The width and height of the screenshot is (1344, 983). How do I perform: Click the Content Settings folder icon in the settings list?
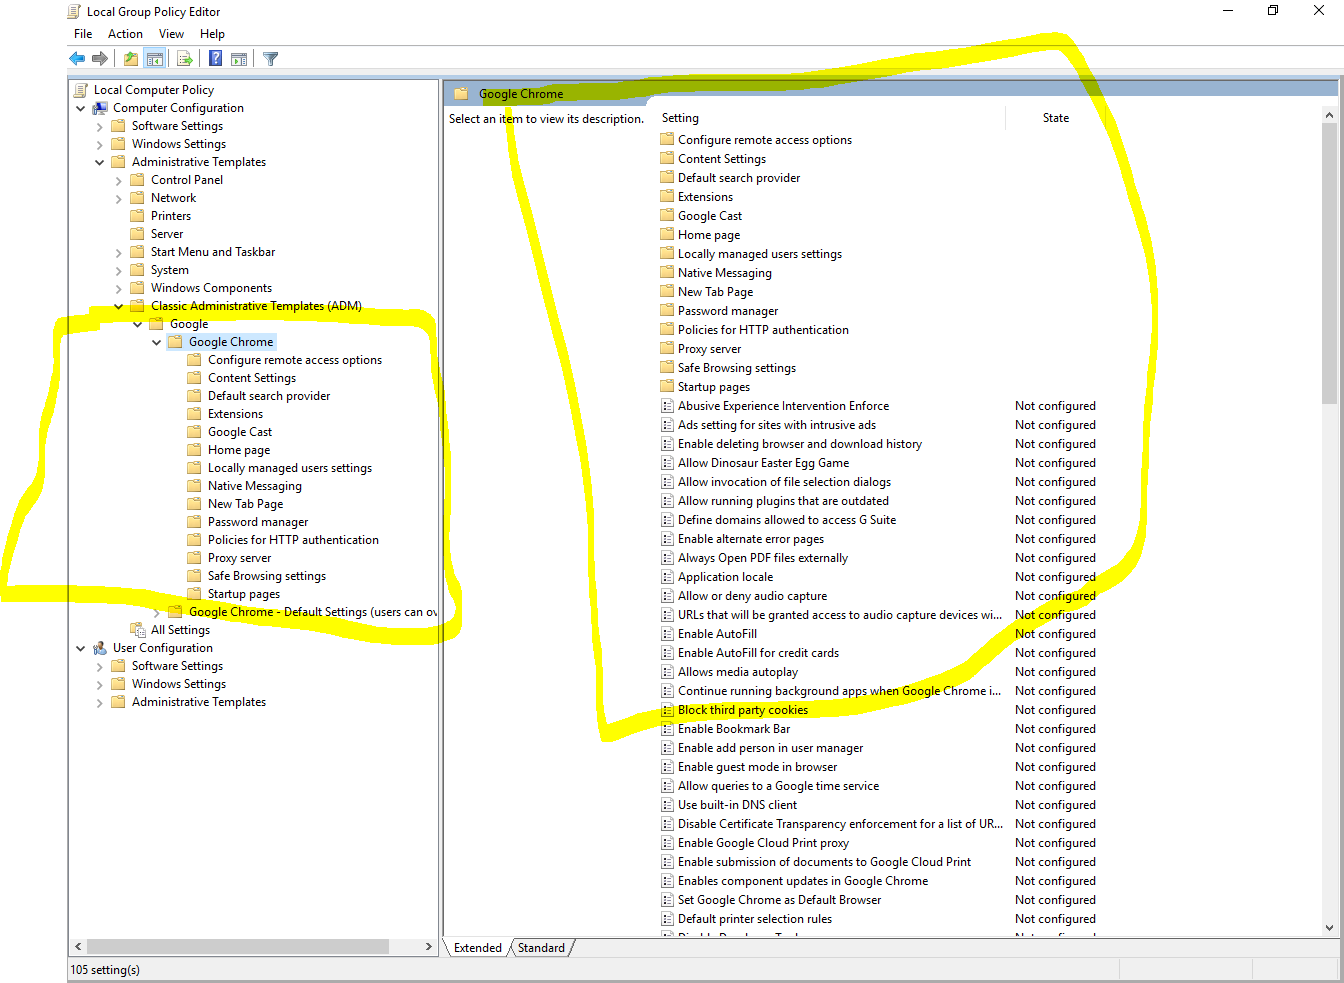click(667, 159)
